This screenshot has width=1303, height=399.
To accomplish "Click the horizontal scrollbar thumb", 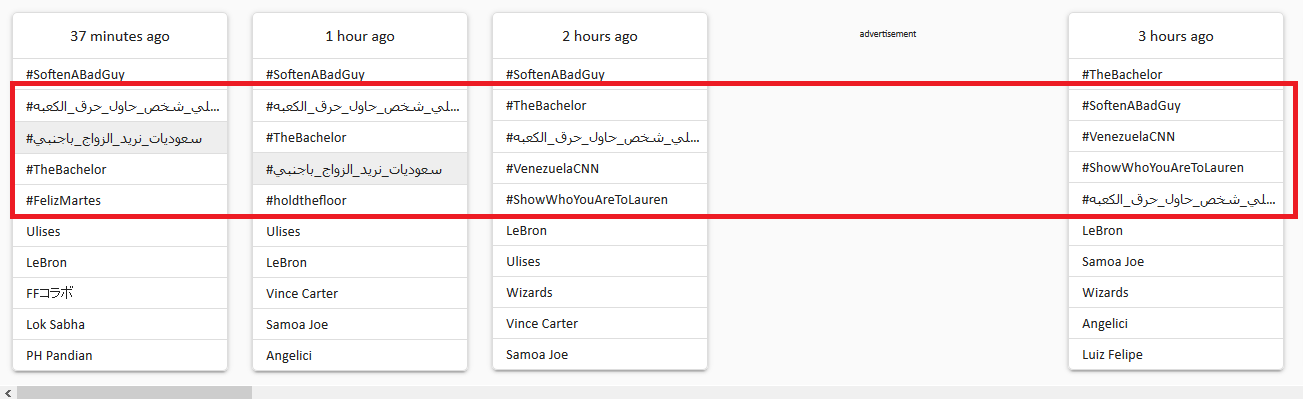I will click(x=134, y=392).
